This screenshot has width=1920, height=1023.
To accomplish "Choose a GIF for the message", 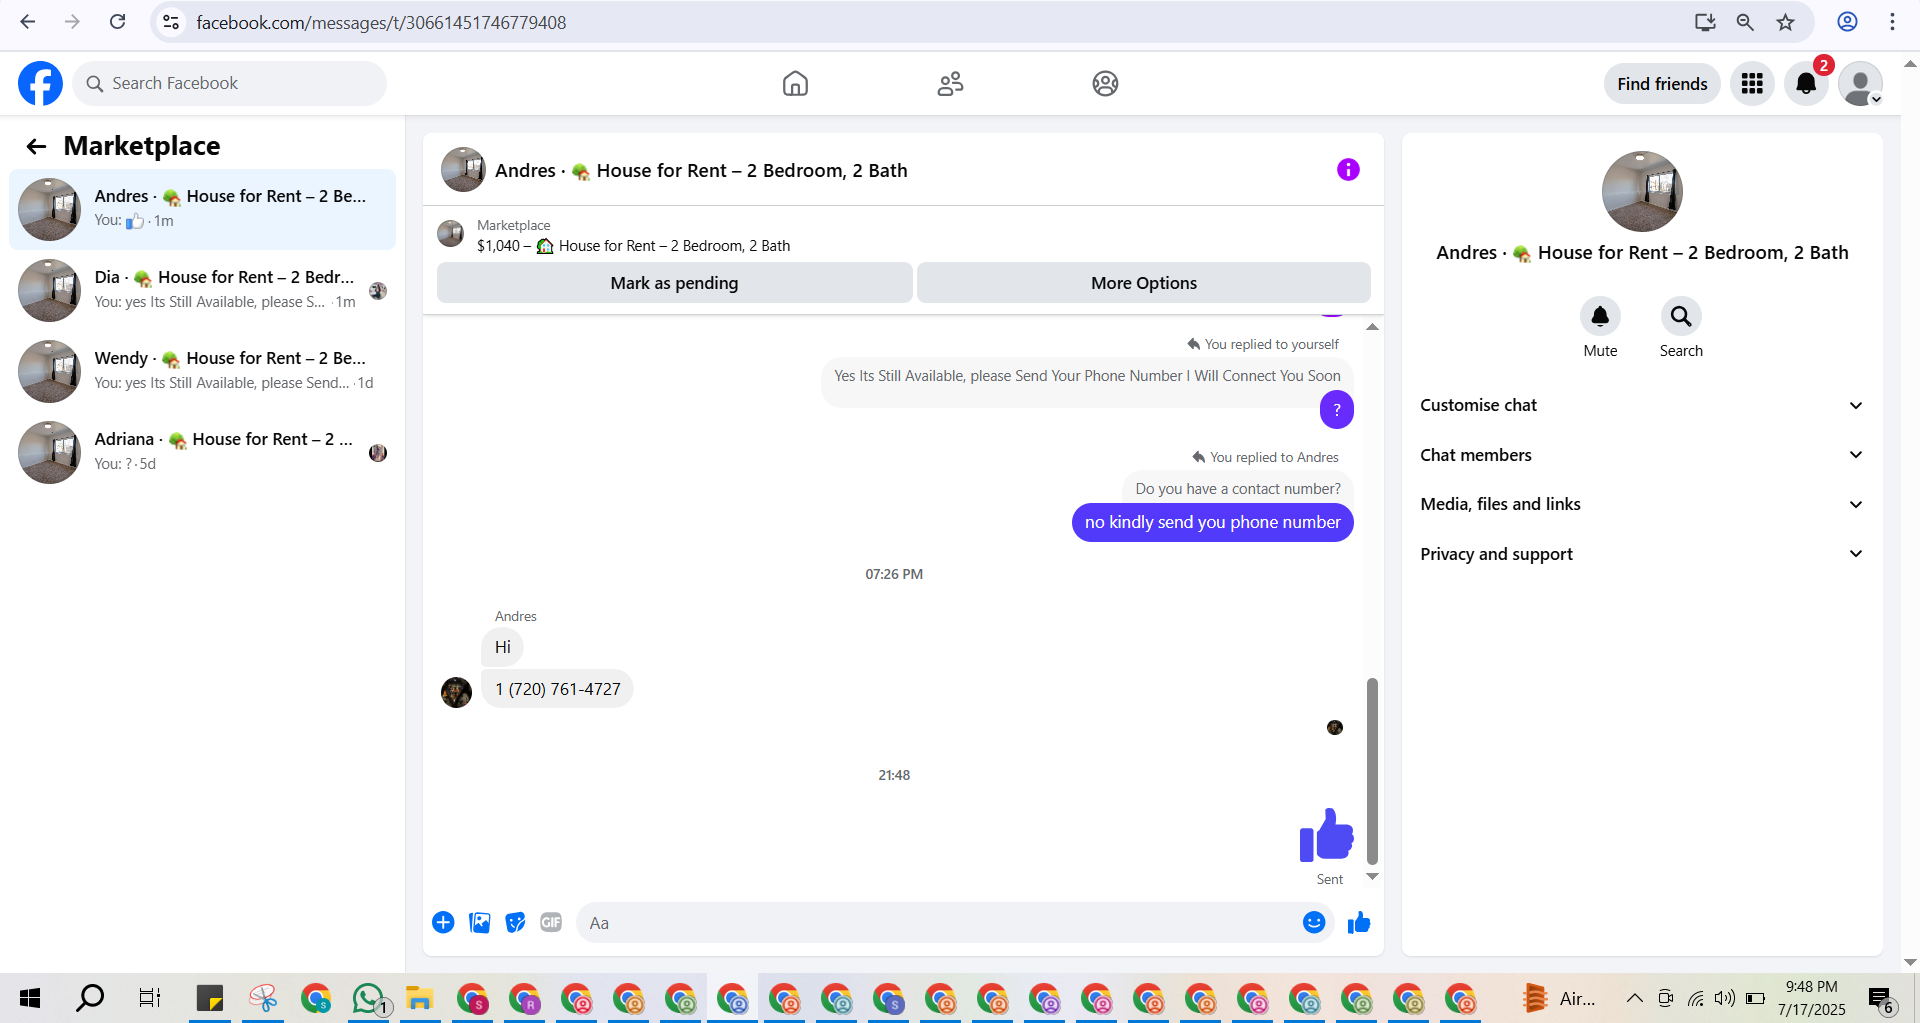I will (x=551, y=922).
